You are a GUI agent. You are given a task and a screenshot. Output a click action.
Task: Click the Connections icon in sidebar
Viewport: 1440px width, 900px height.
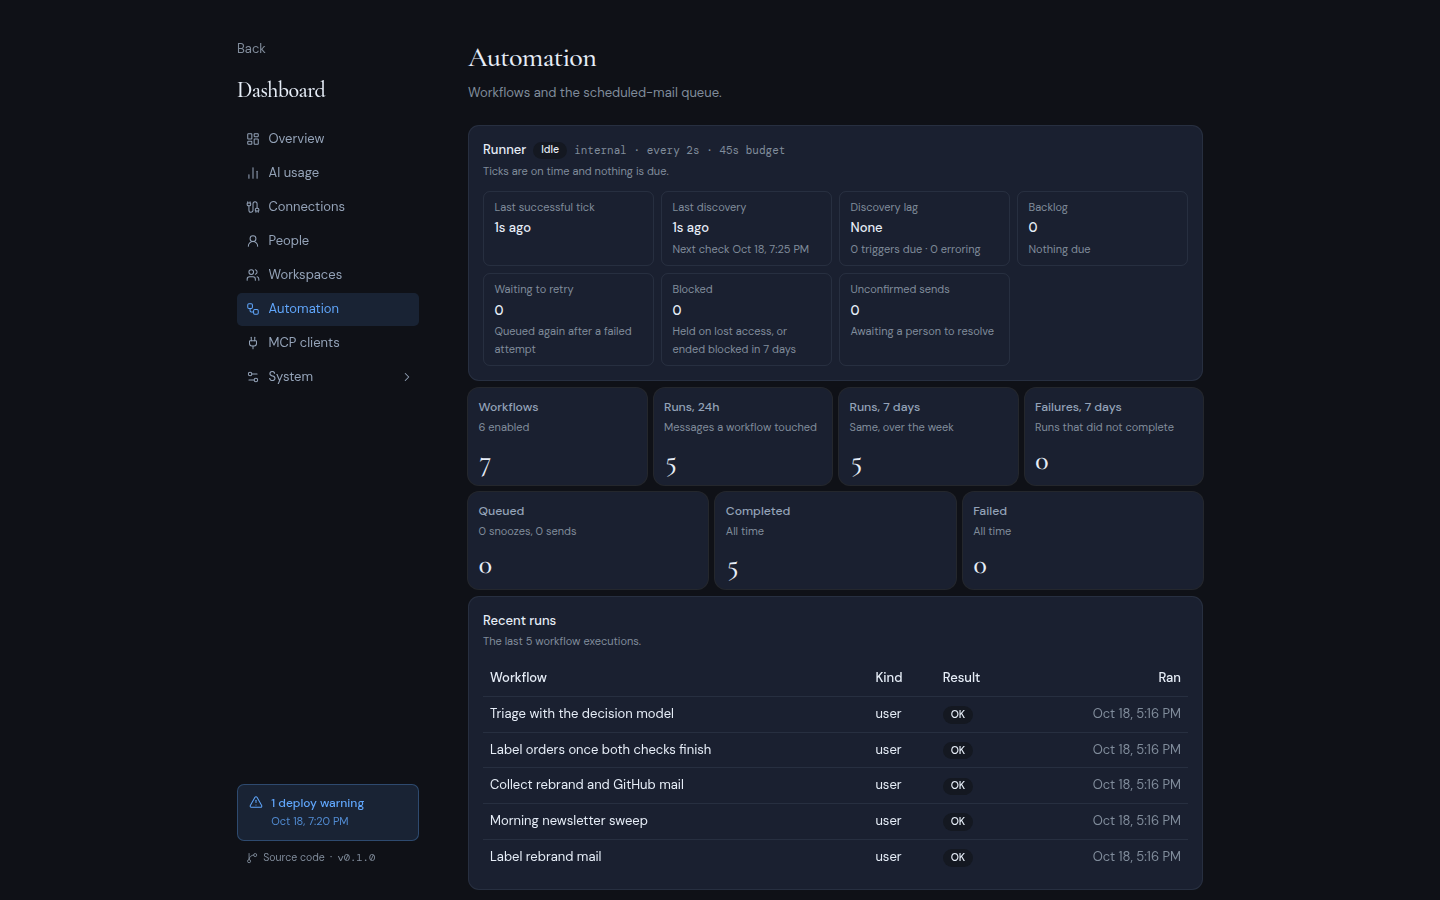pyautogui.click(x=253, y=207)
